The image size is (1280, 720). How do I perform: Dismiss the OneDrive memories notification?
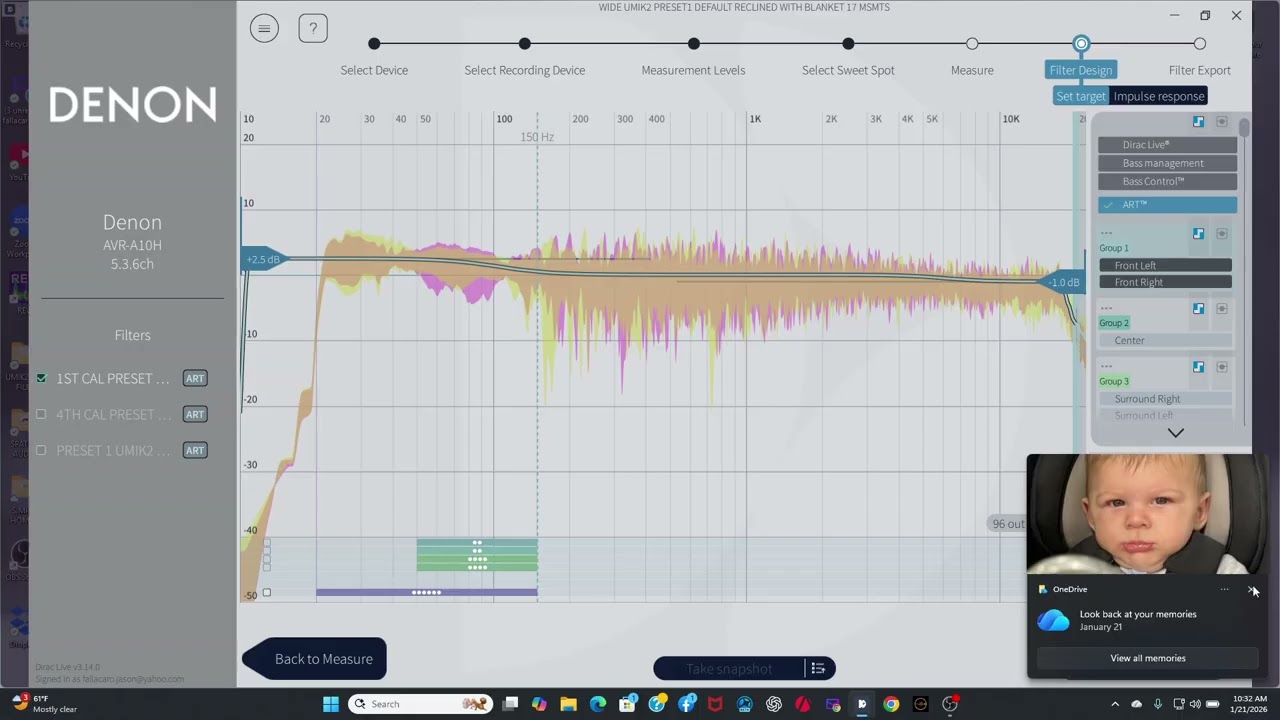[x=1253, y=590]
